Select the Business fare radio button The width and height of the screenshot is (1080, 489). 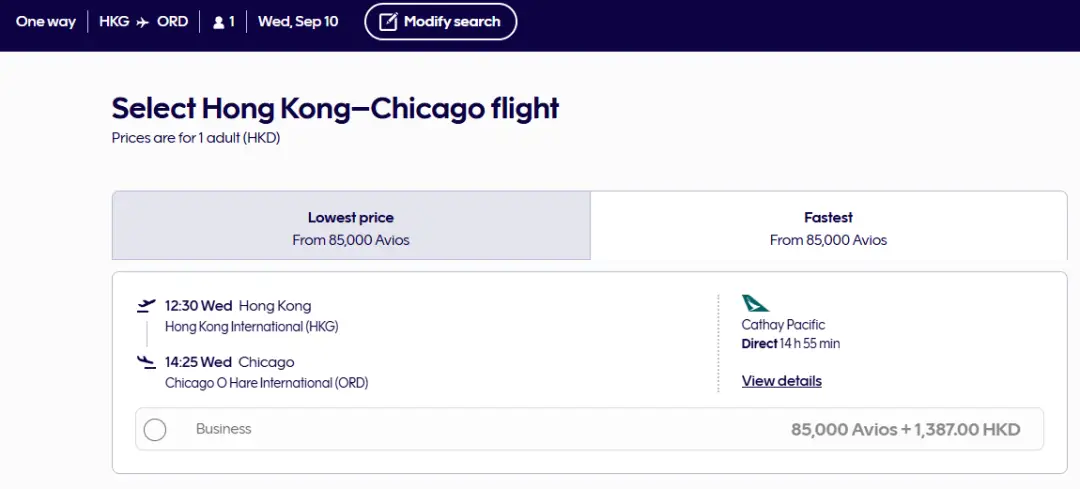(155, 430)
